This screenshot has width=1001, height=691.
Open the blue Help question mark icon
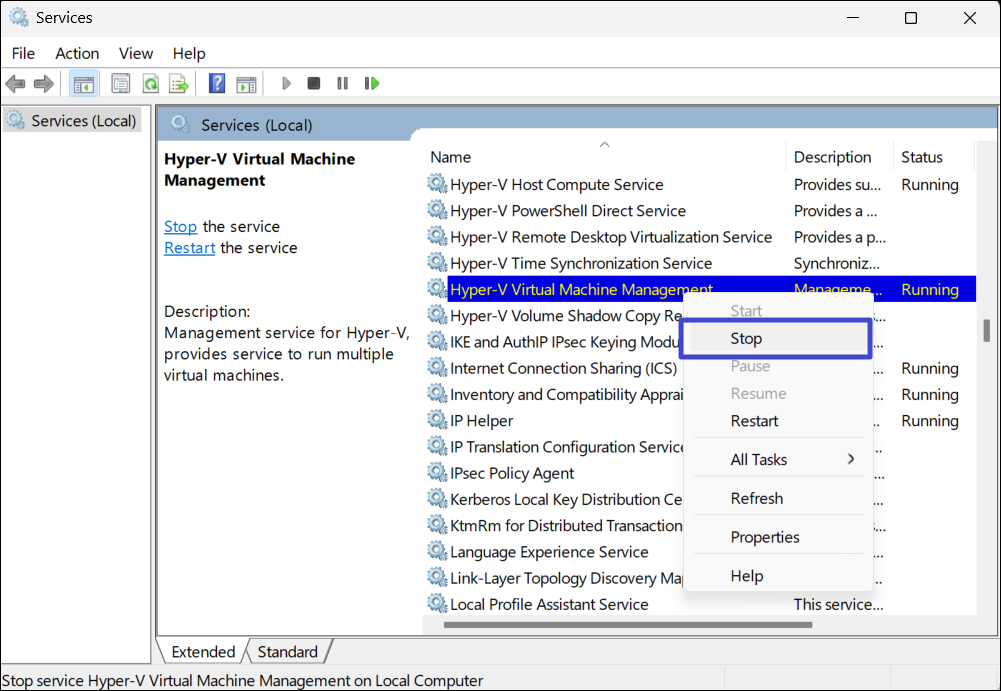pyautogui.click(x=217, y=83)
